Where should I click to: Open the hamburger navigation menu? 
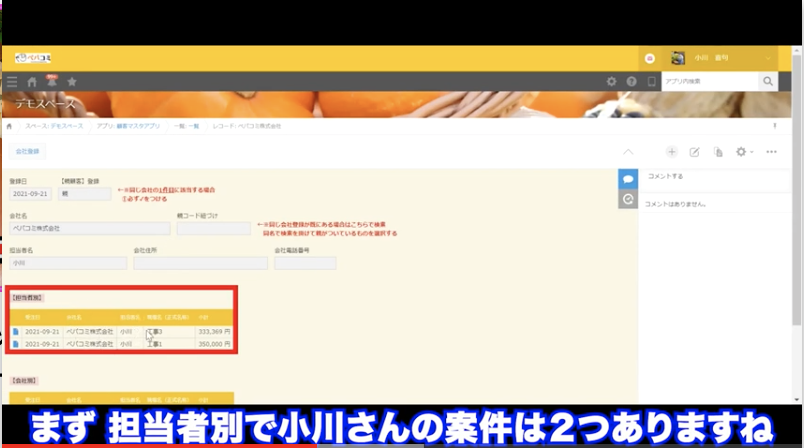point(11,82)
